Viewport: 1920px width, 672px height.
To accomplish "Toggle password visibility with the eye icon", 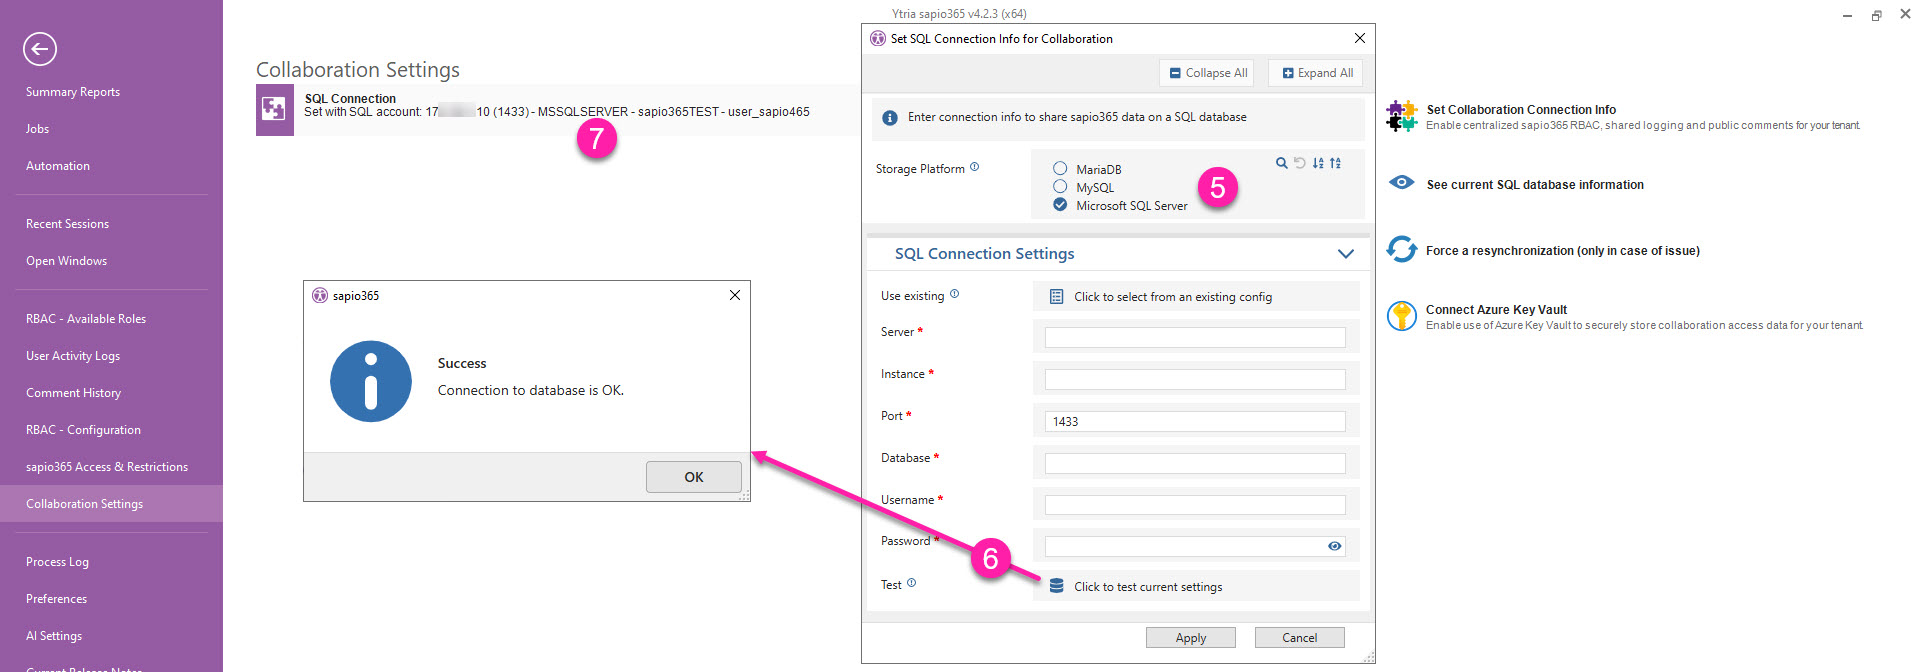I will [x=1334, y=546].
